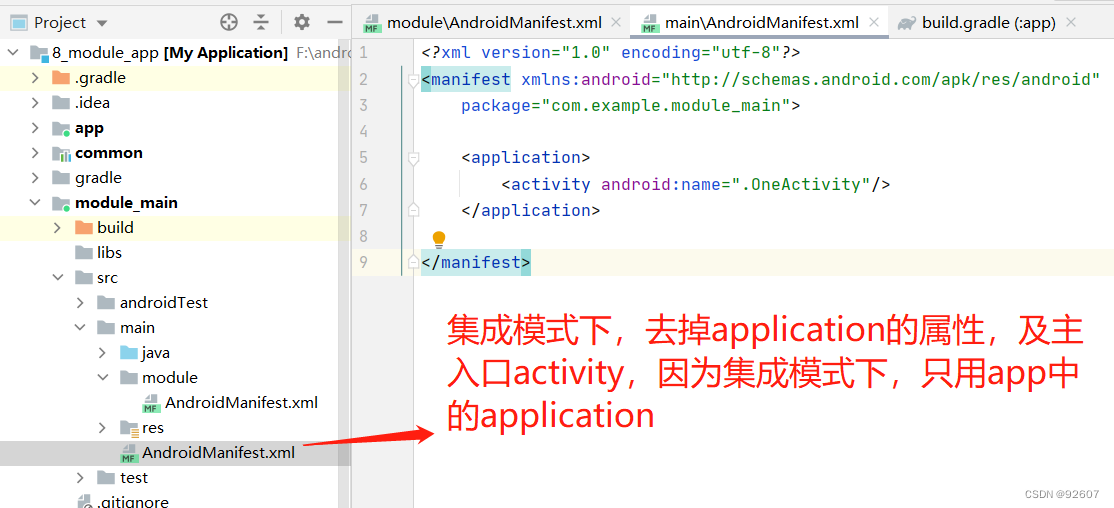
Task: Collapse the module folder
Action: point(103,377)
